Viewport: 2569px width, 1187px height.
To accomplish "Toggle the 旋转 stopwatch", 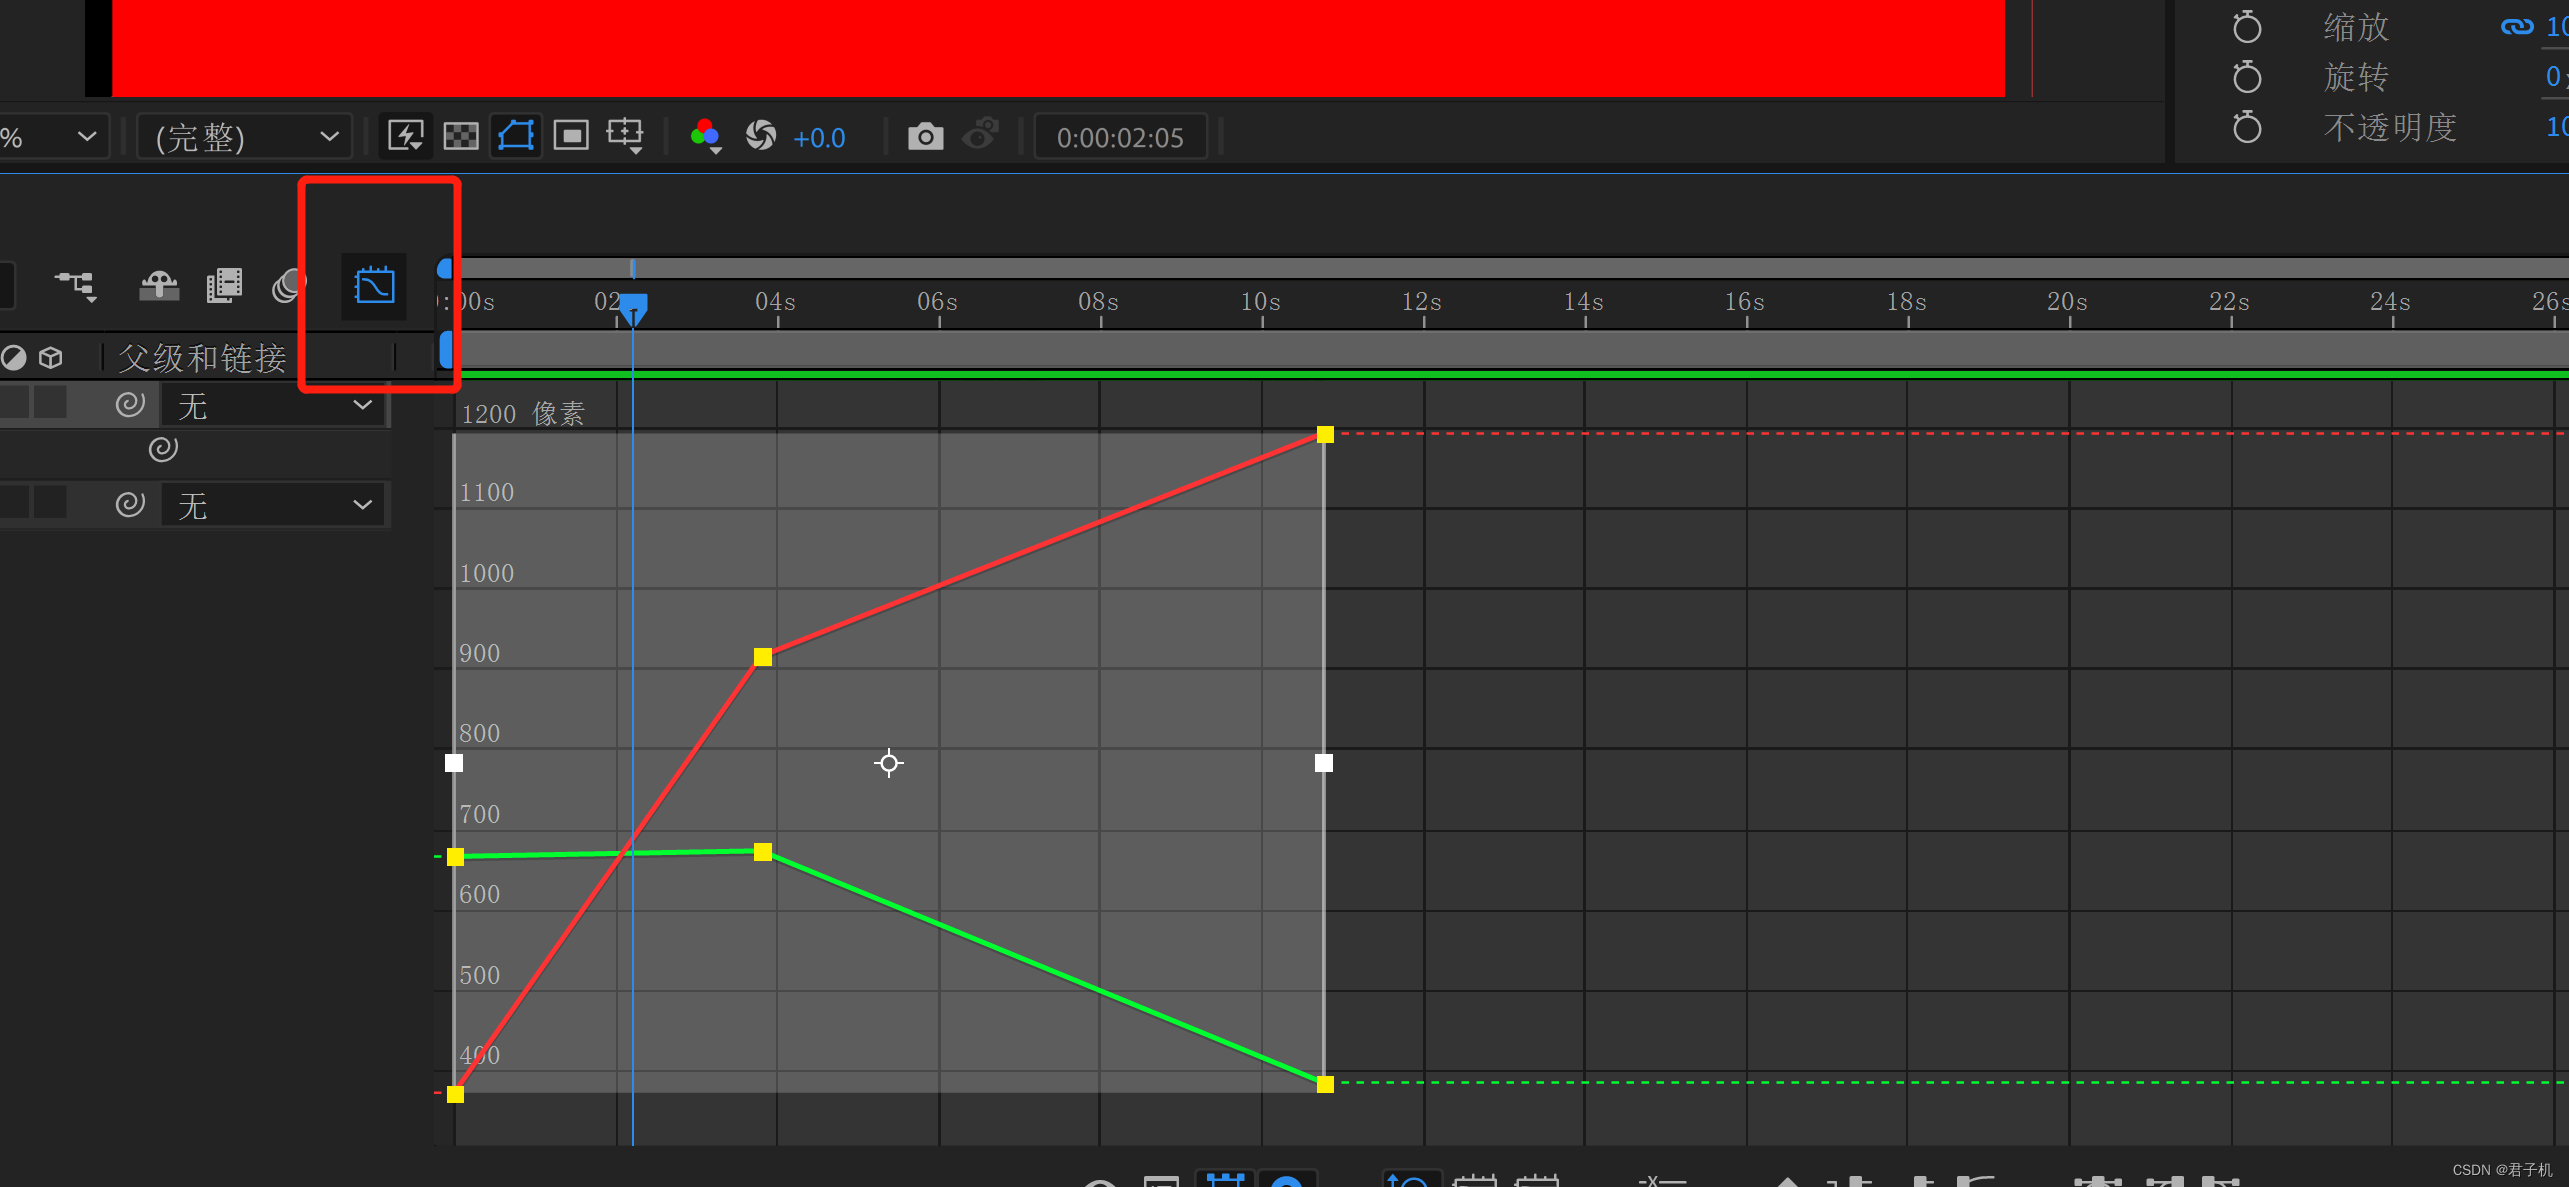I will tap(2246, 77).
